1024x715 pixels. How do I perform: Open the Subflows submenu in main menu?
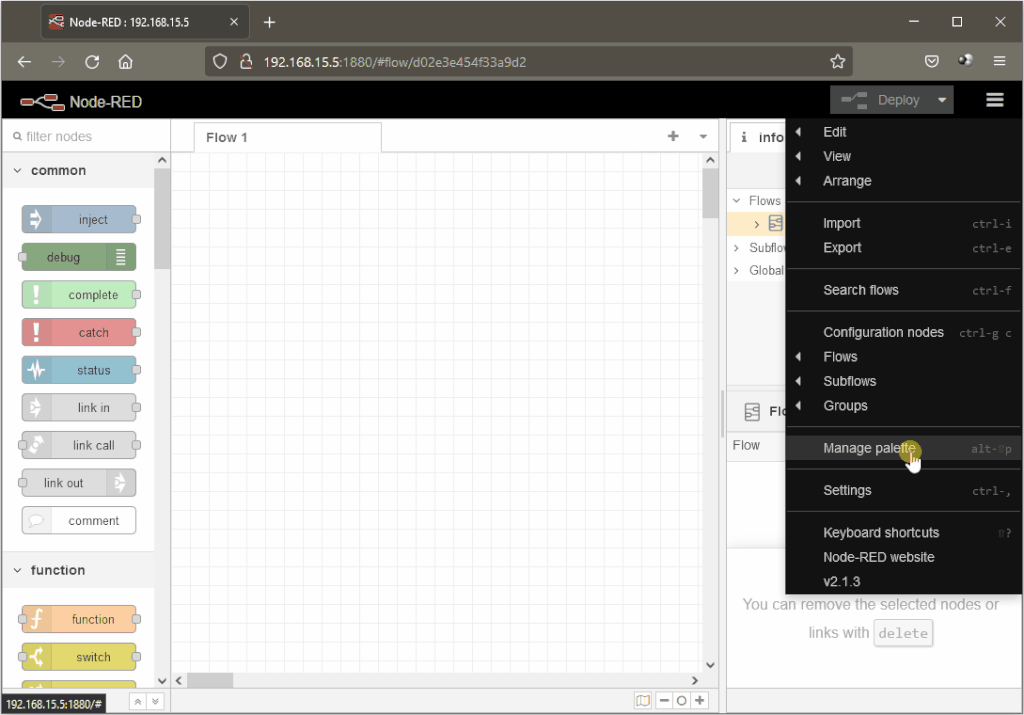(904, 381)
